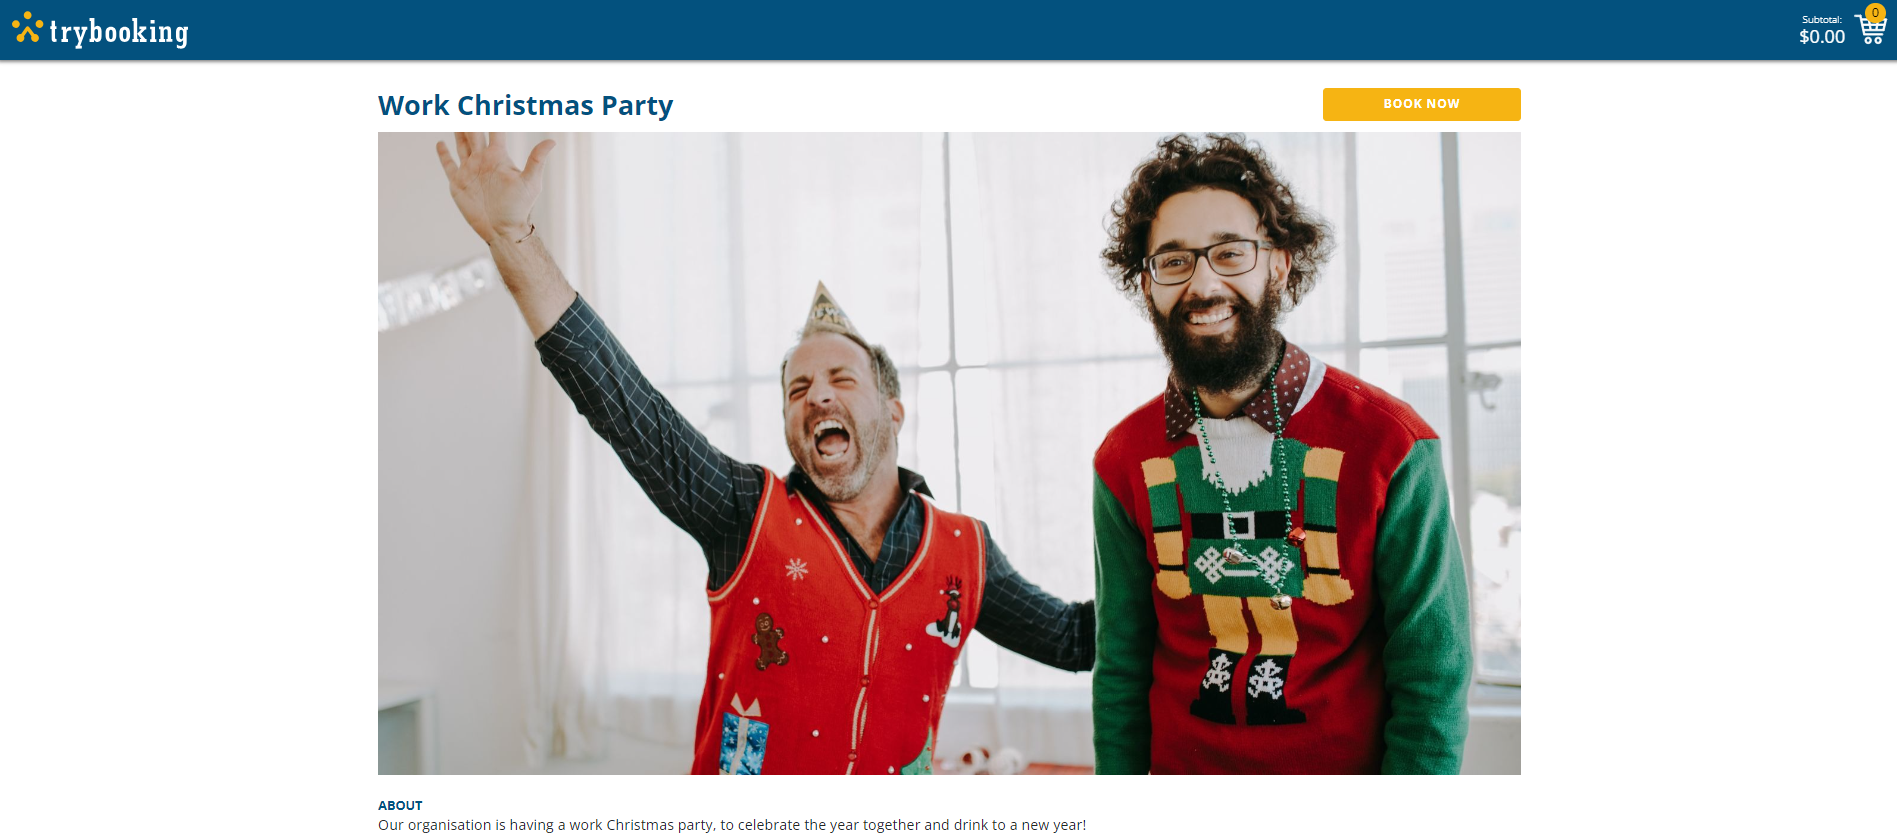The image size is (1897, 836).
Task: Click the gingerbread man on red vest
Action: [x=768, y=641]
